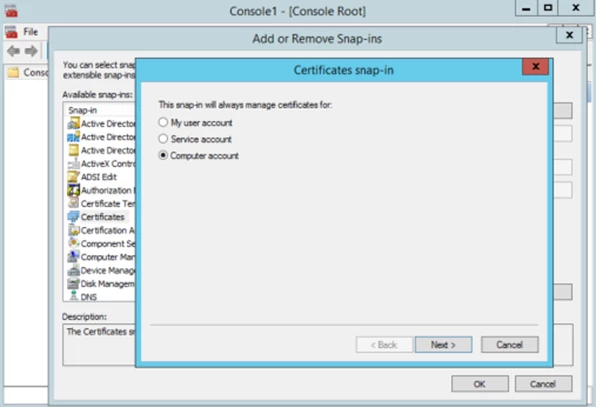This screenshot has height=407, width=596.
Task: Select the third Active Directory snap-in icon
Action: (73, 150)
